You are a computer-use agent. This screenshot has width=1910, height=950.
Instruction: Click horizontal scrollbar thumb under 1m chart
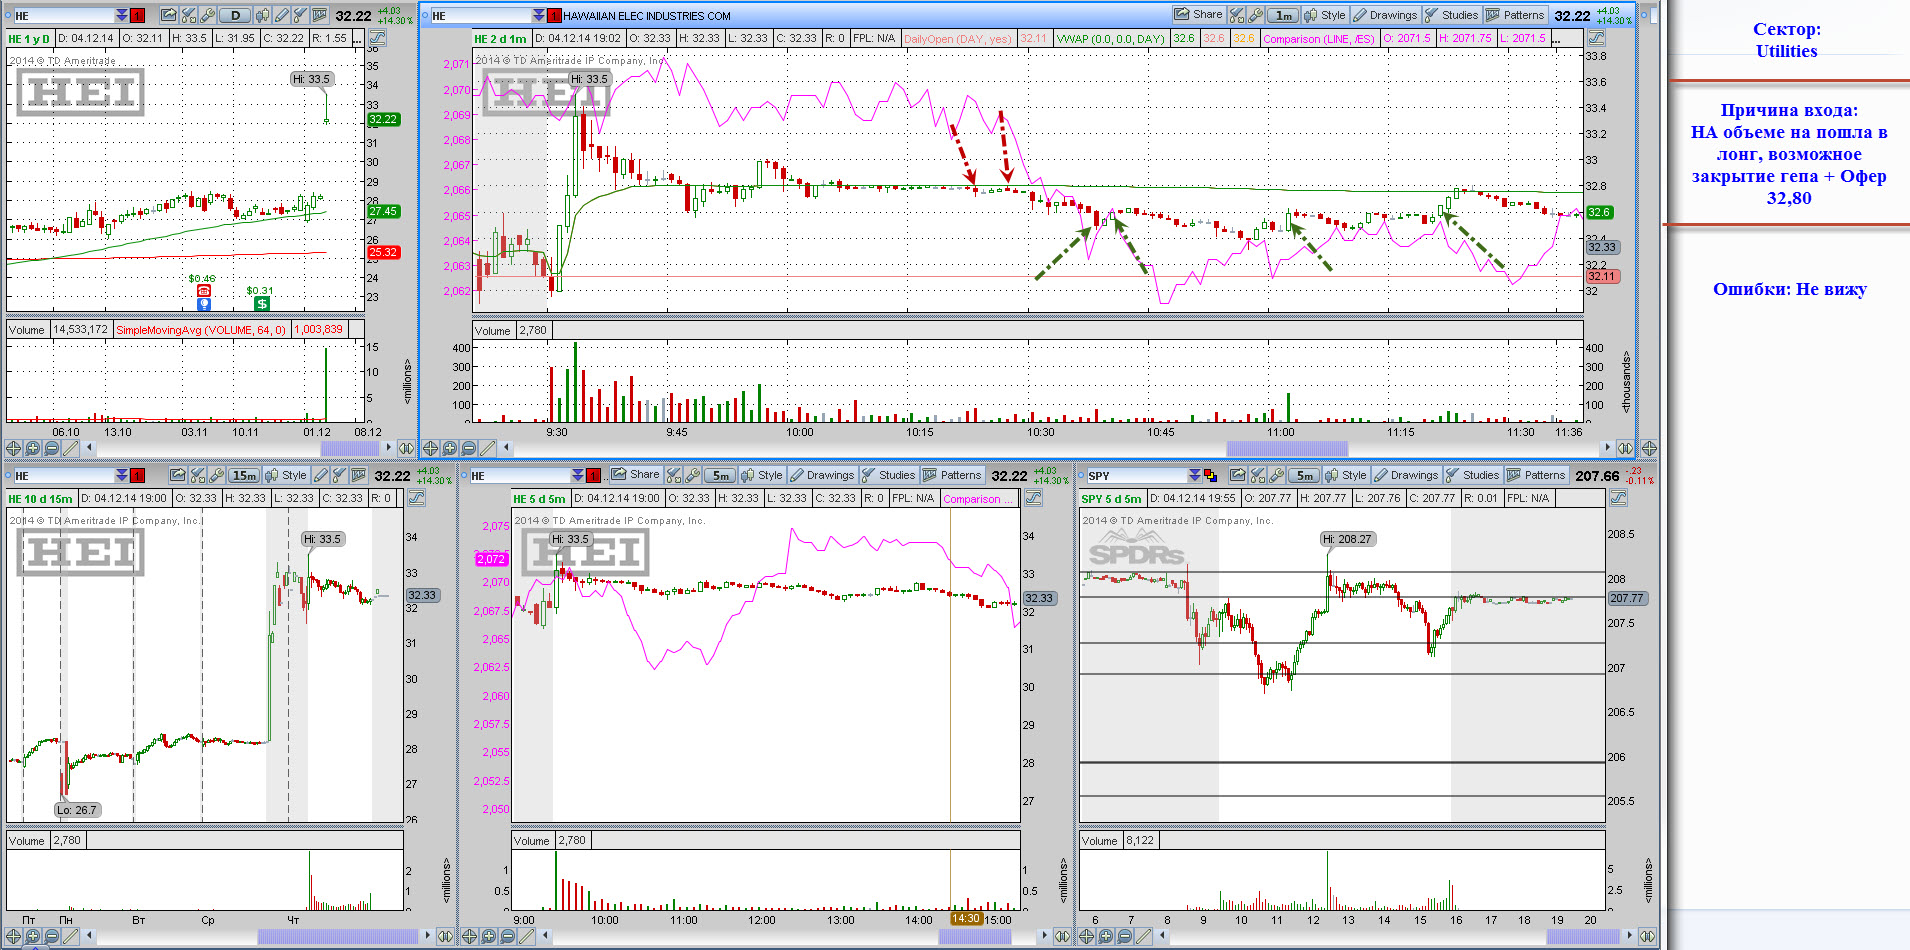(1287, 448)
